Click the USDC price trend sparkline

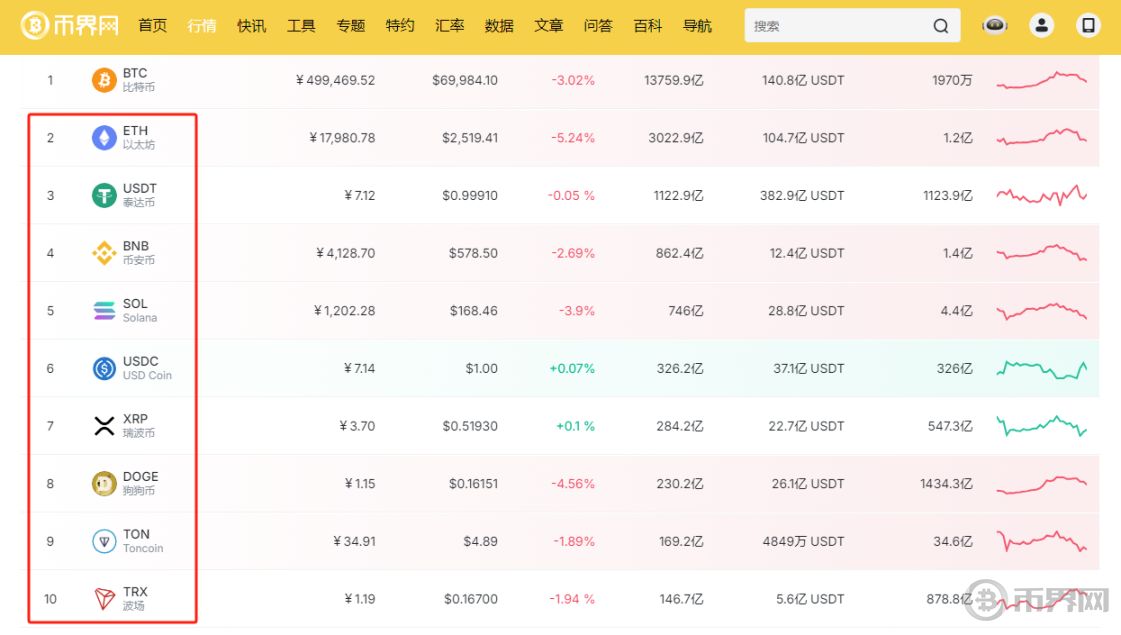tap(1041, 369)
